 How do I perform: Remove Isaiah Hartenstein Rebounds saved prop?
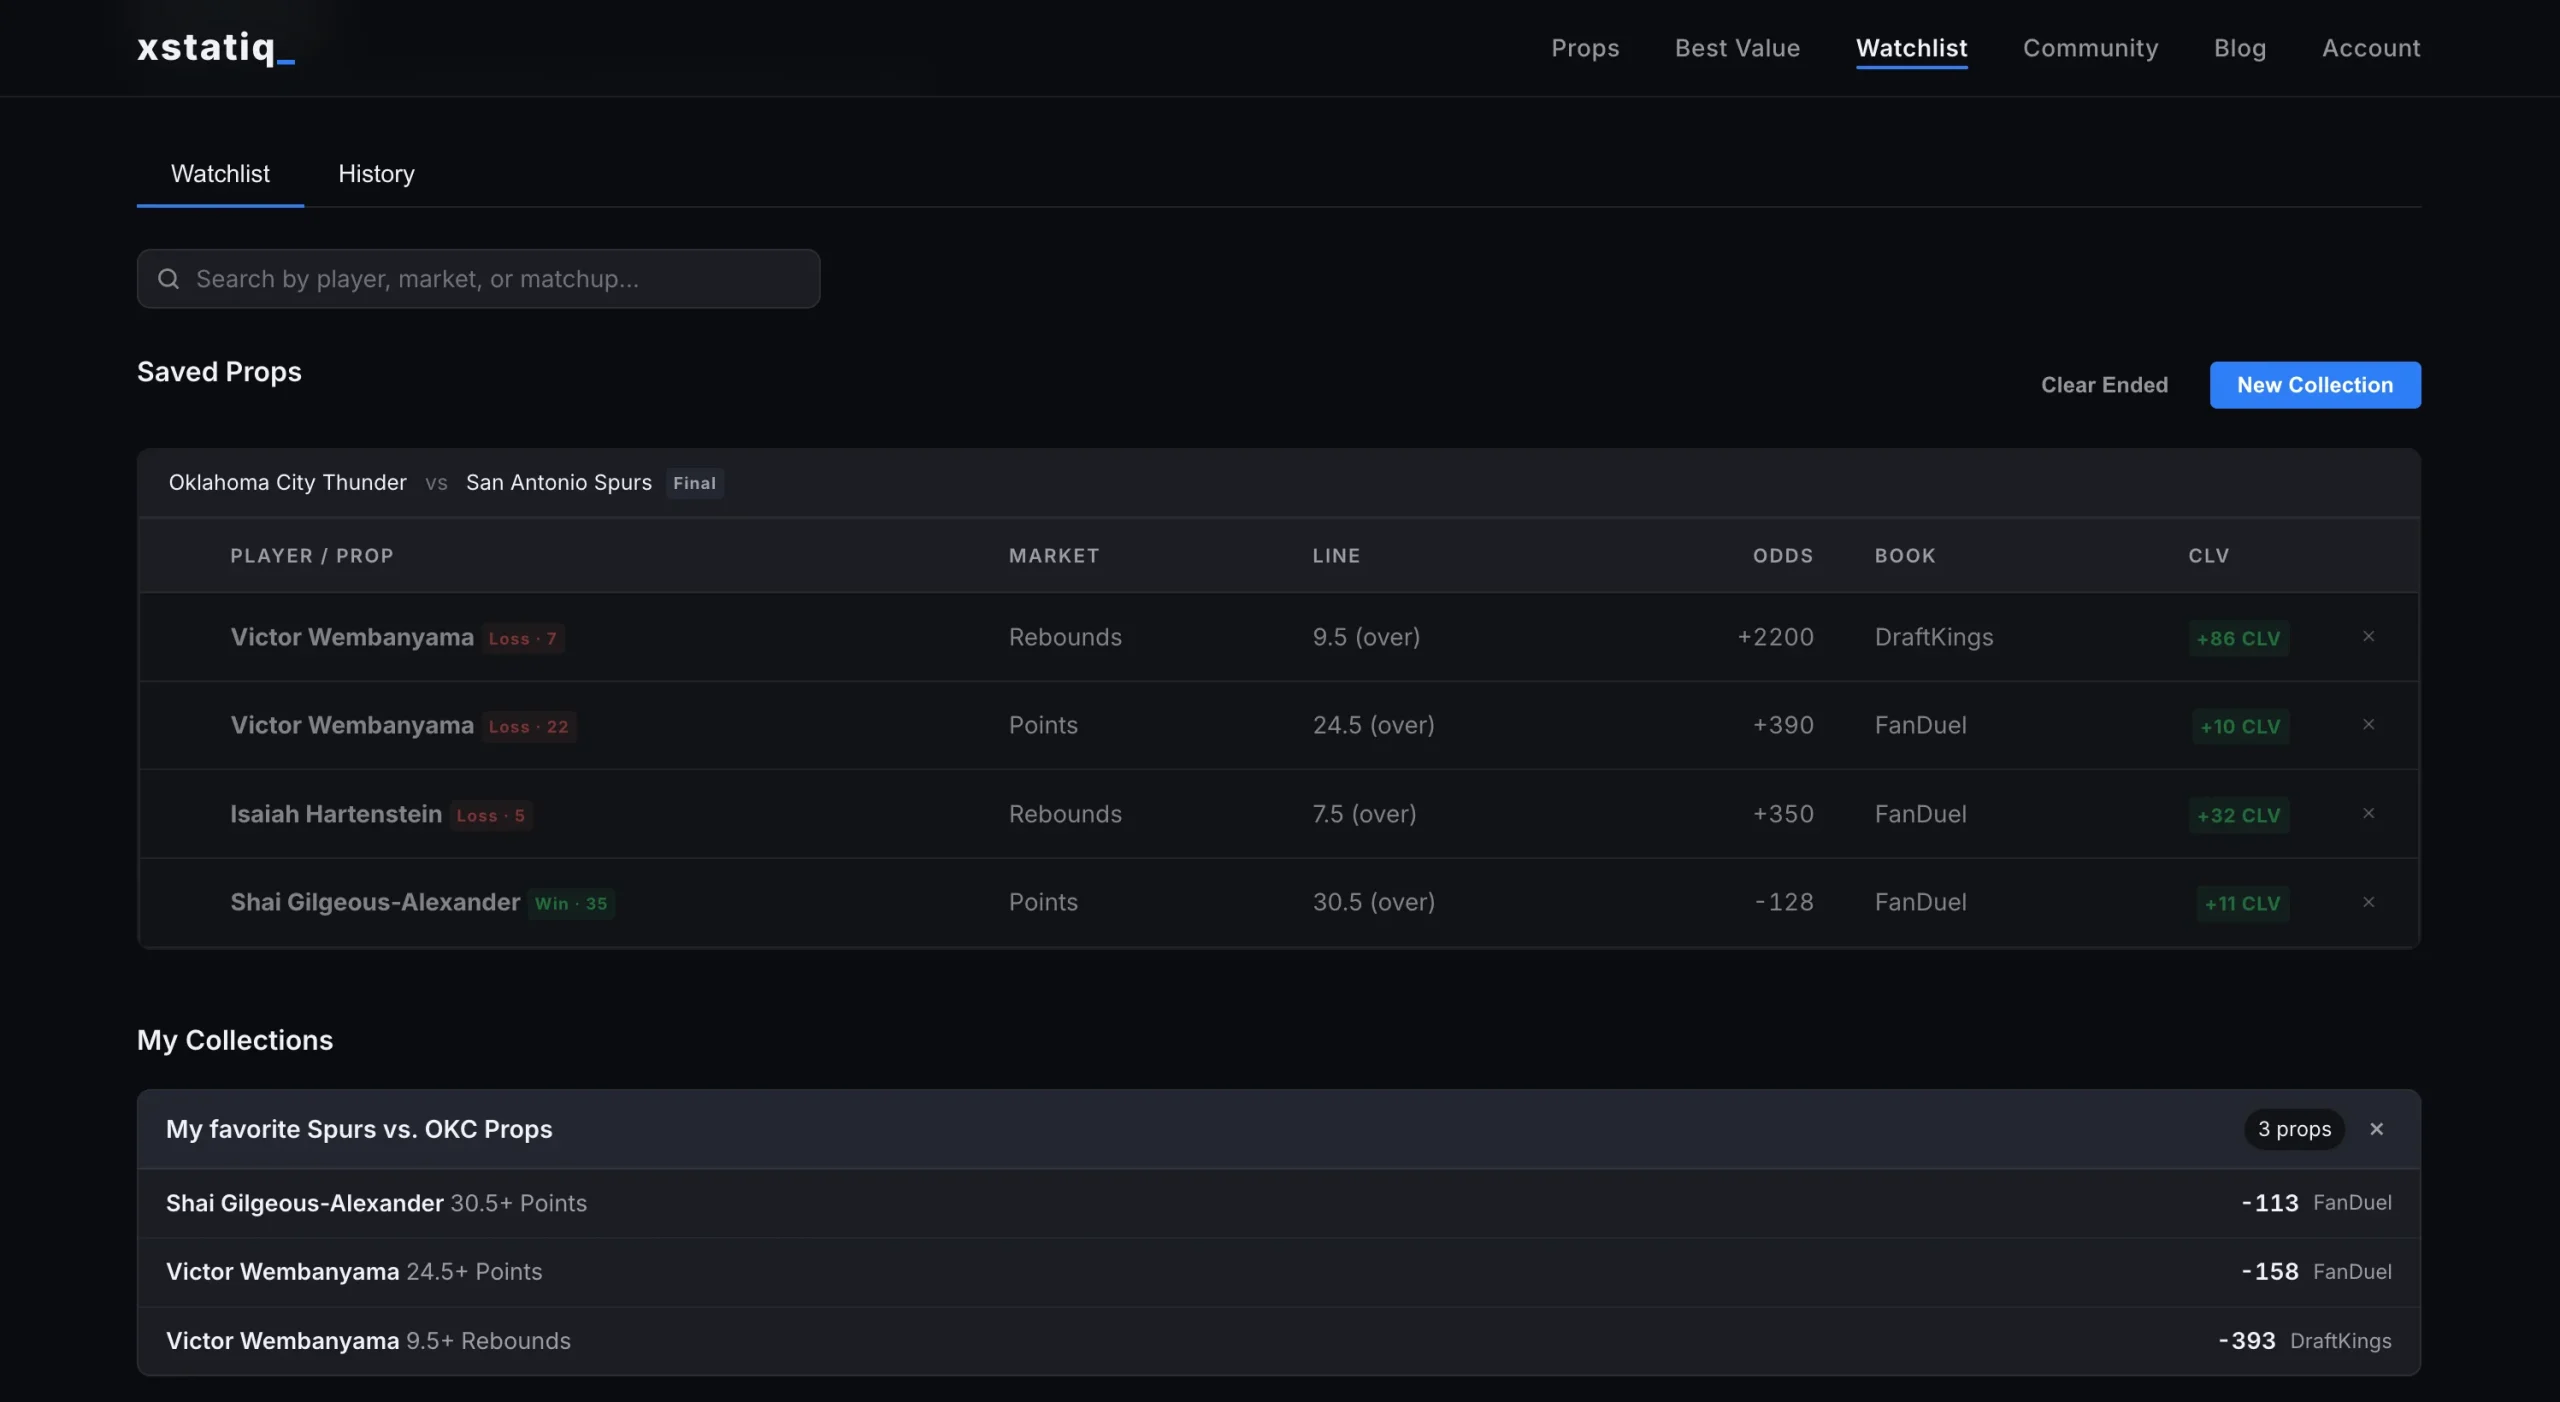pyautogui.click(x=2368, y=814)
